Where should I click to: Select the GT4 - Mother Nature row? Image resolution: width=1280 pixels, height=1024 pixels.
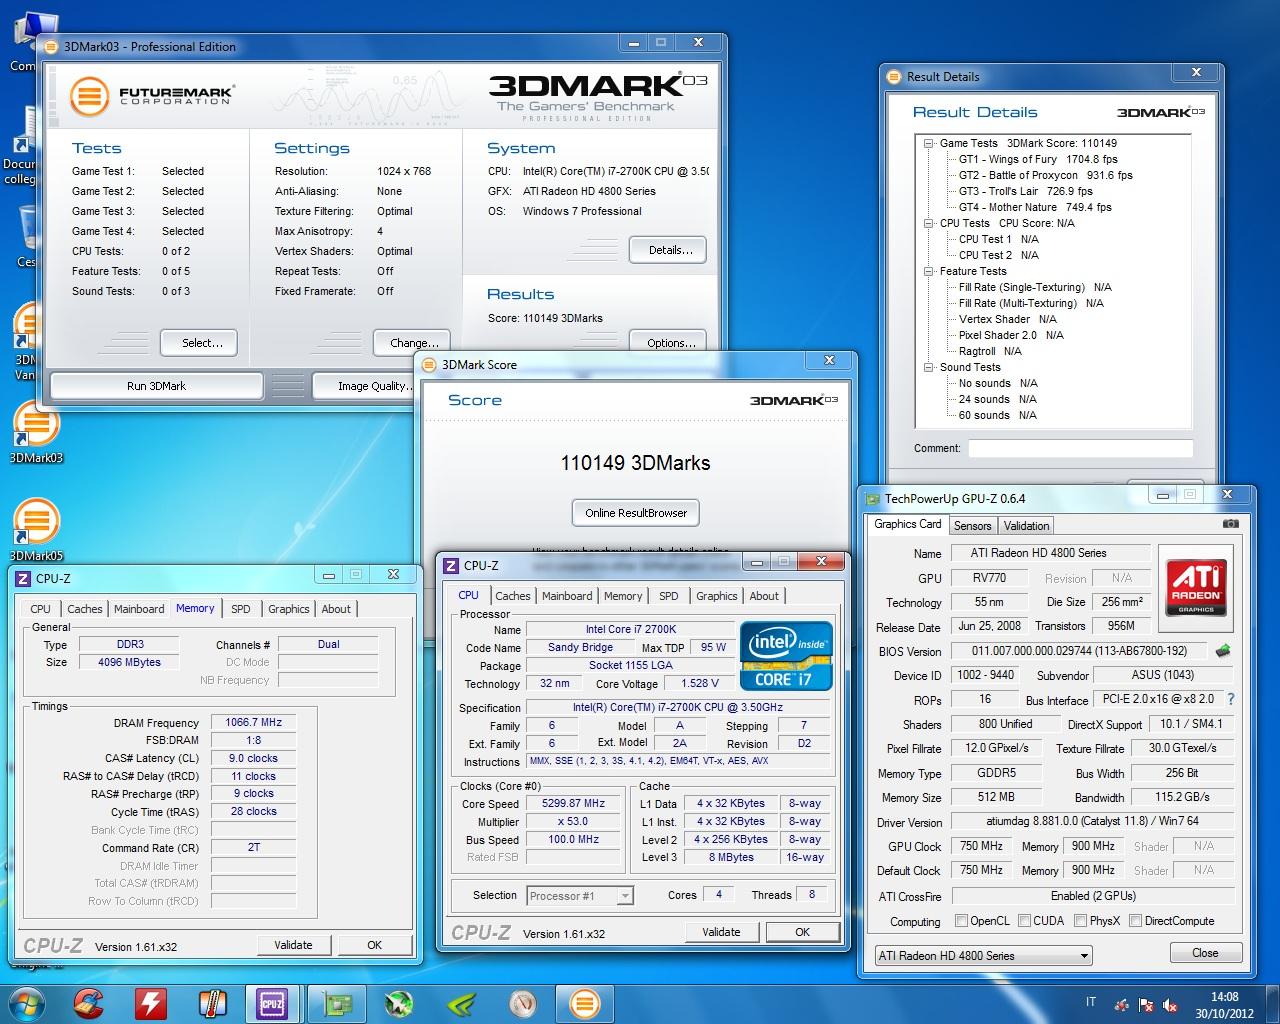click(x=1035, y=207)
